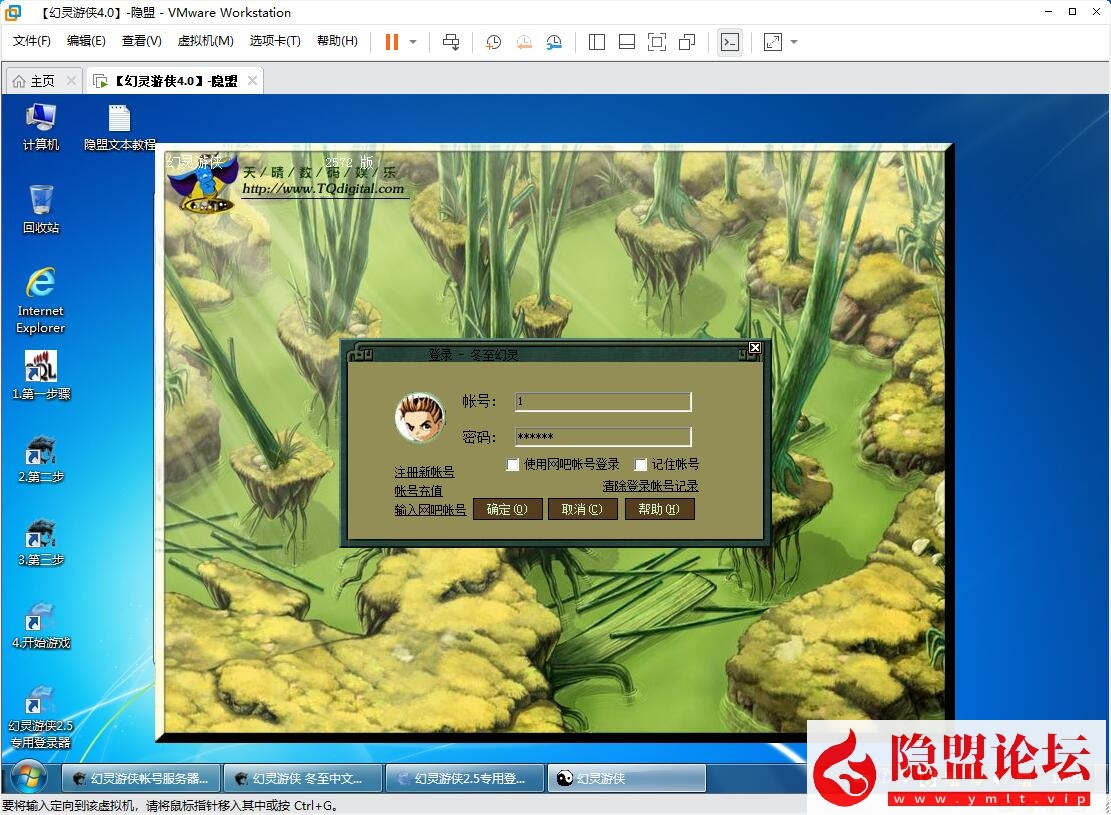Open the snapshot manager icon
The height and width of the screenshot is (815, 1111).
point(554,42)
